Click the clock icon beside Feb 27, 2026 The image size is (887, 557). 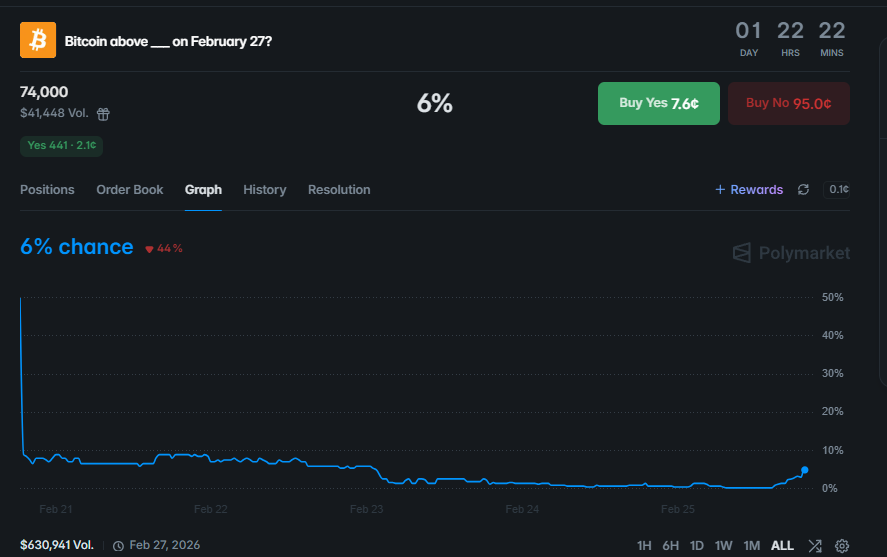[118, 546]
